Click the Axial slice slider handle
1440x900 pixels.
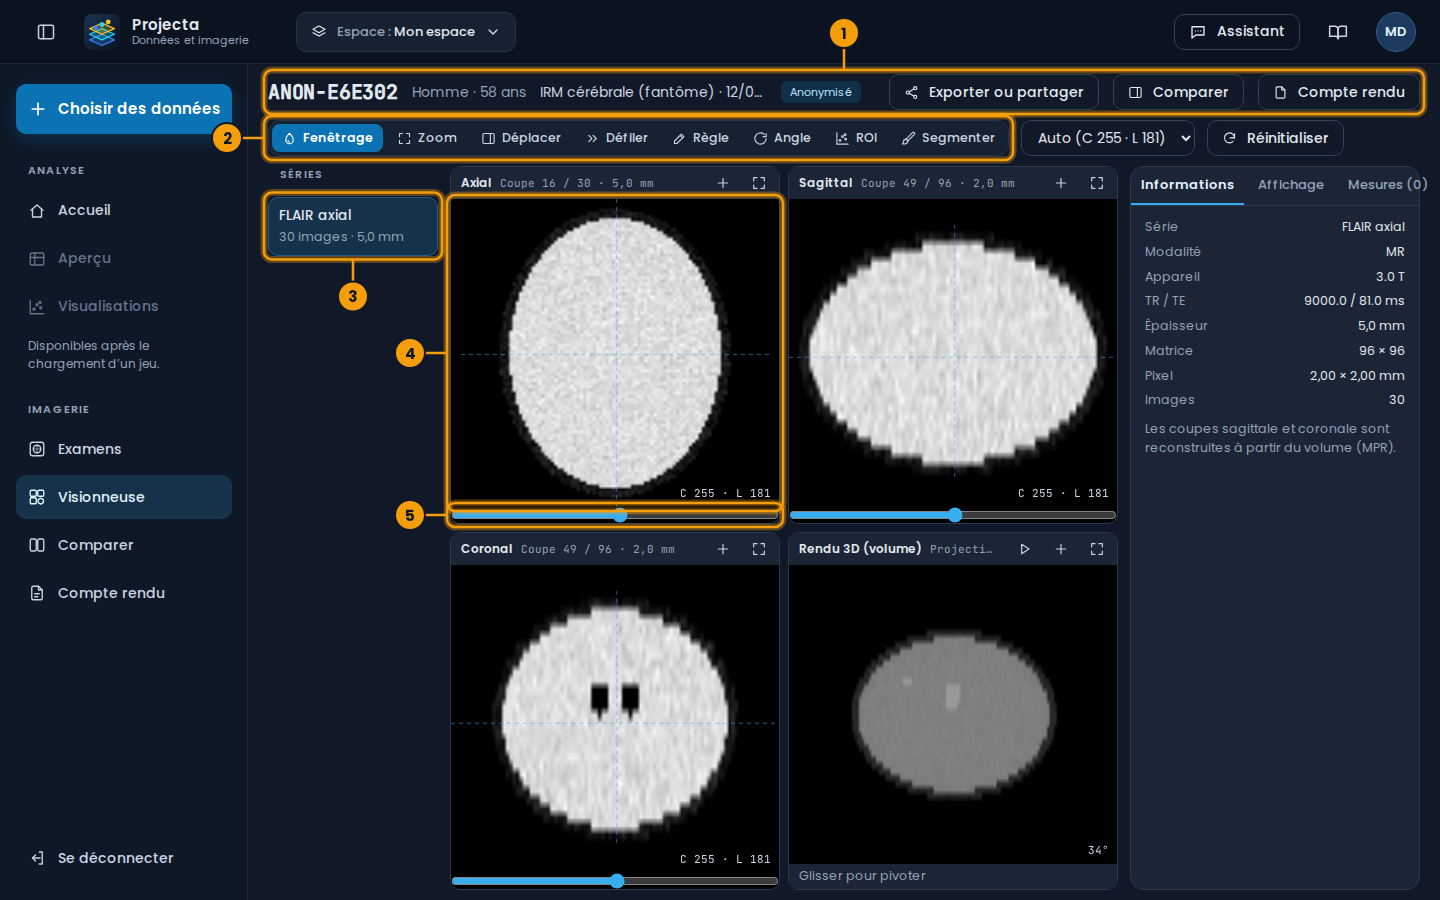pyautogui.click(x=620, y=515)
